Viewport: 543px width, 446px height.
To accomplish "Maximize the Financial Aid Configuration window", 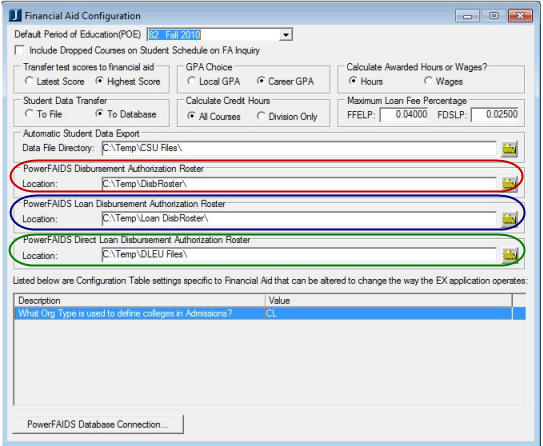I will [x=494, y=16].
